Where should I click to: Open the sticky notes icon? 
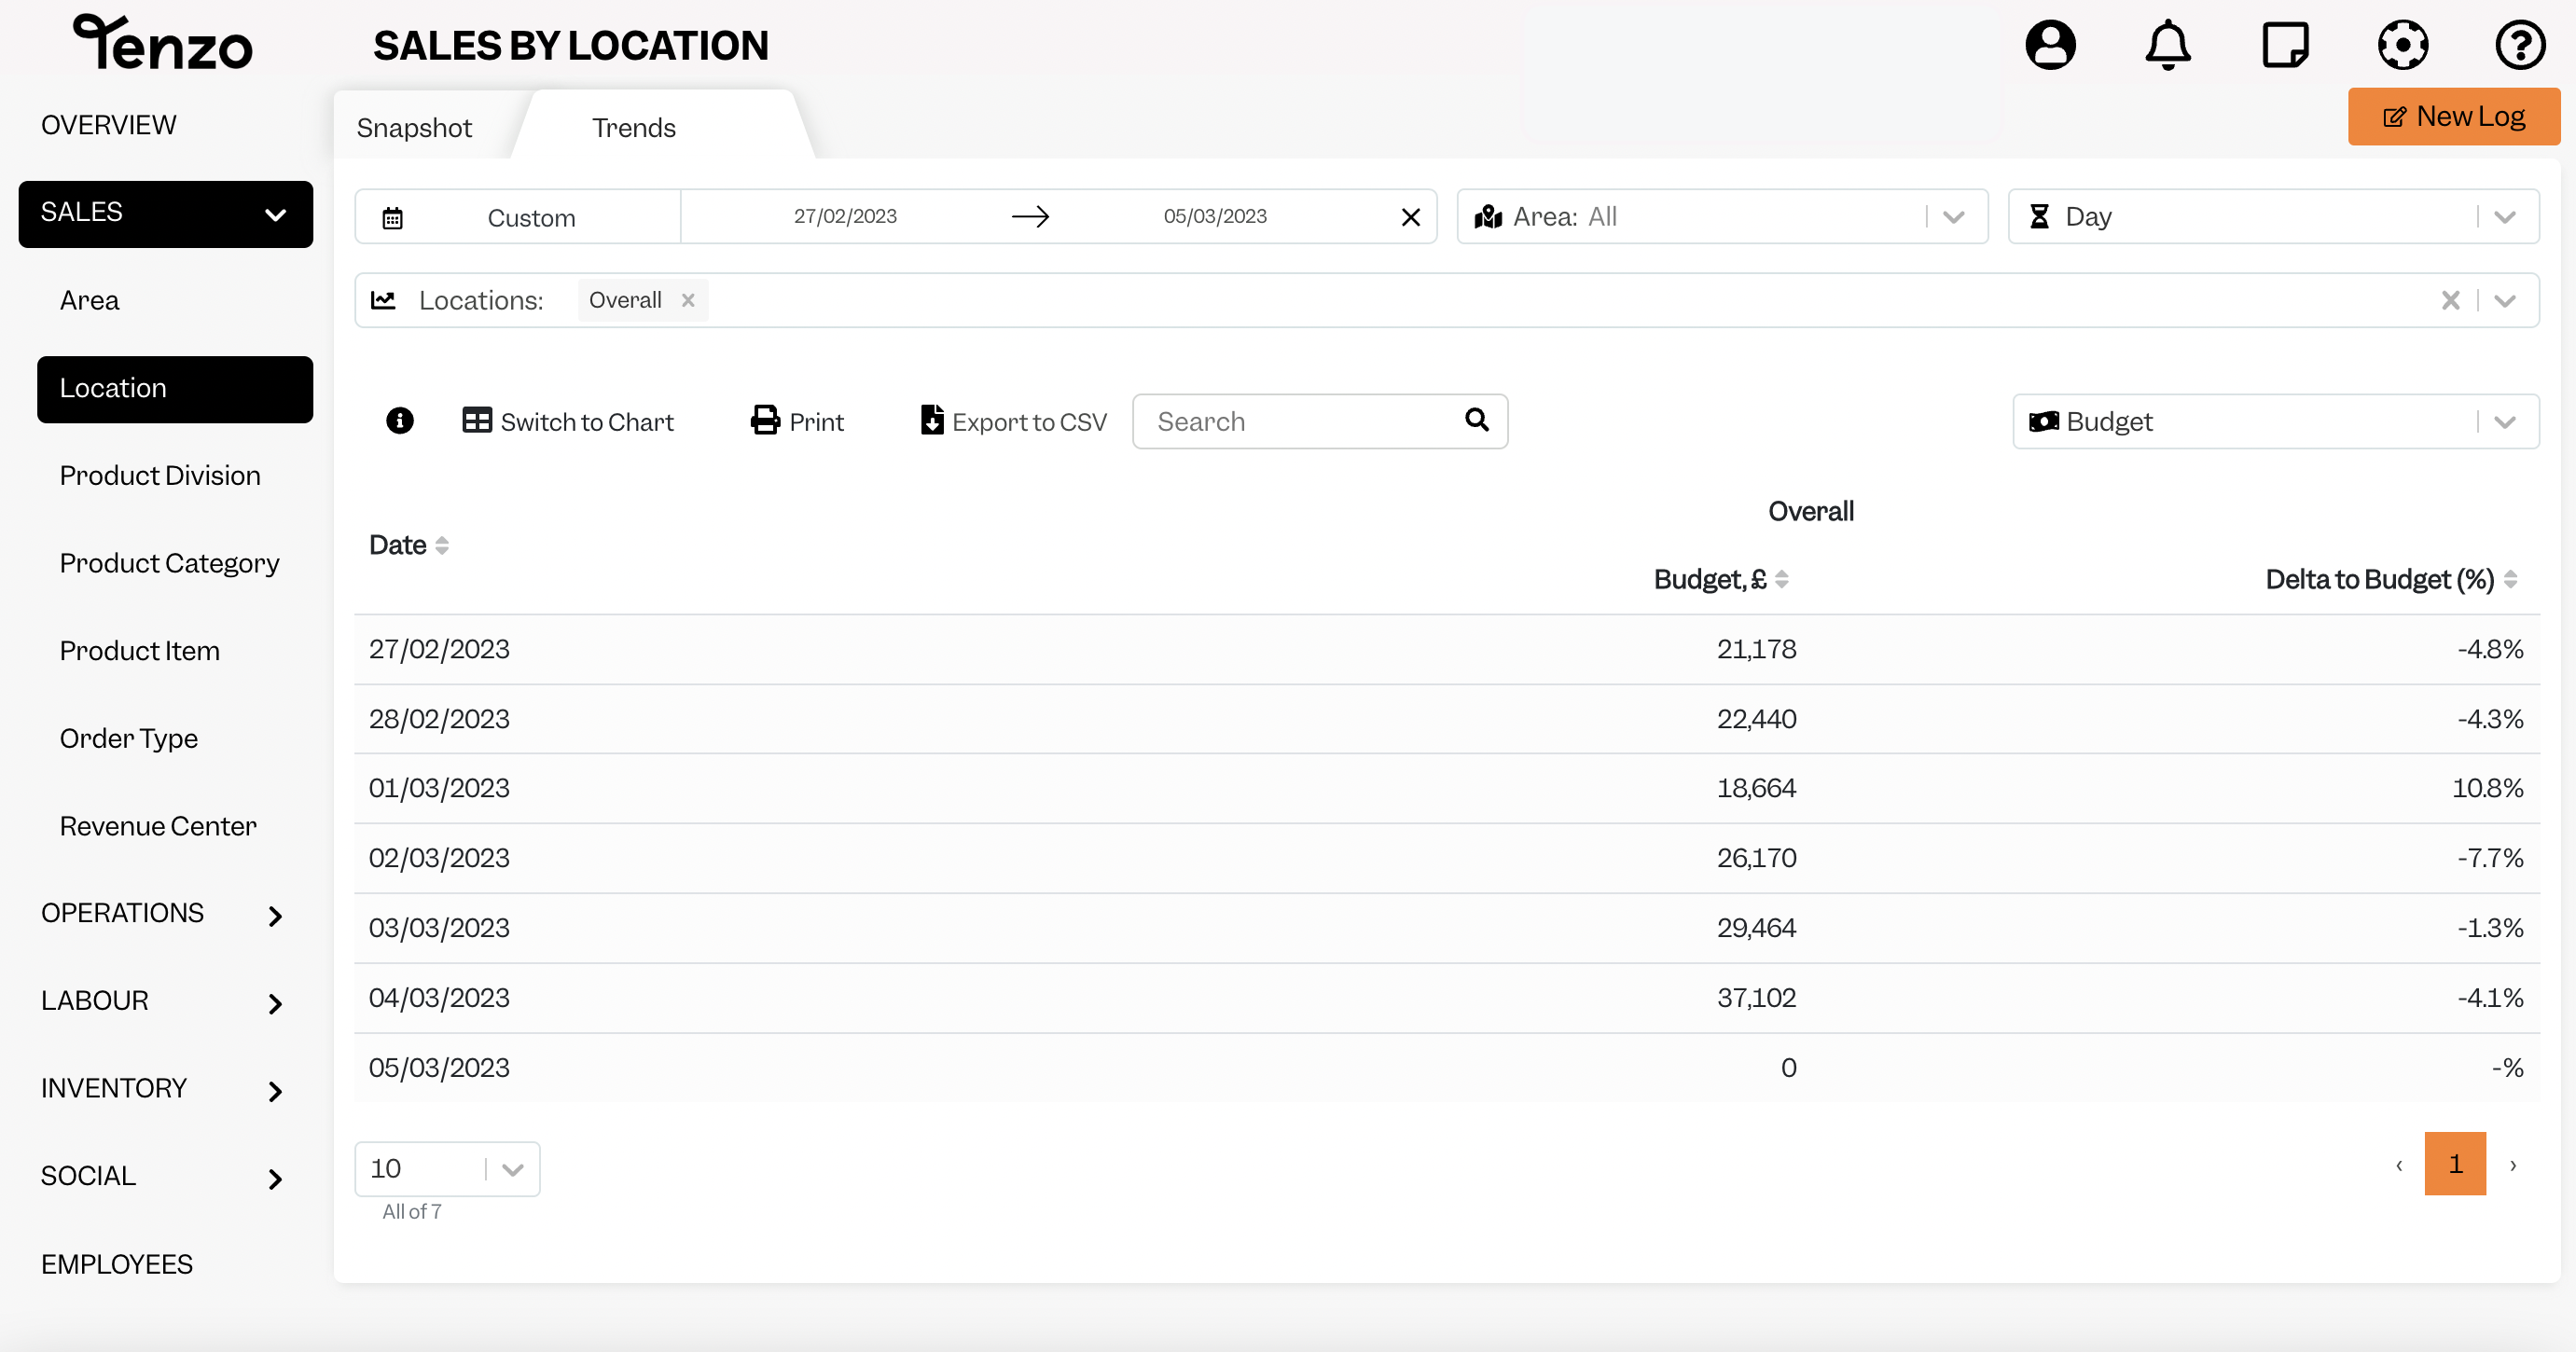[x=2285, y=45]
